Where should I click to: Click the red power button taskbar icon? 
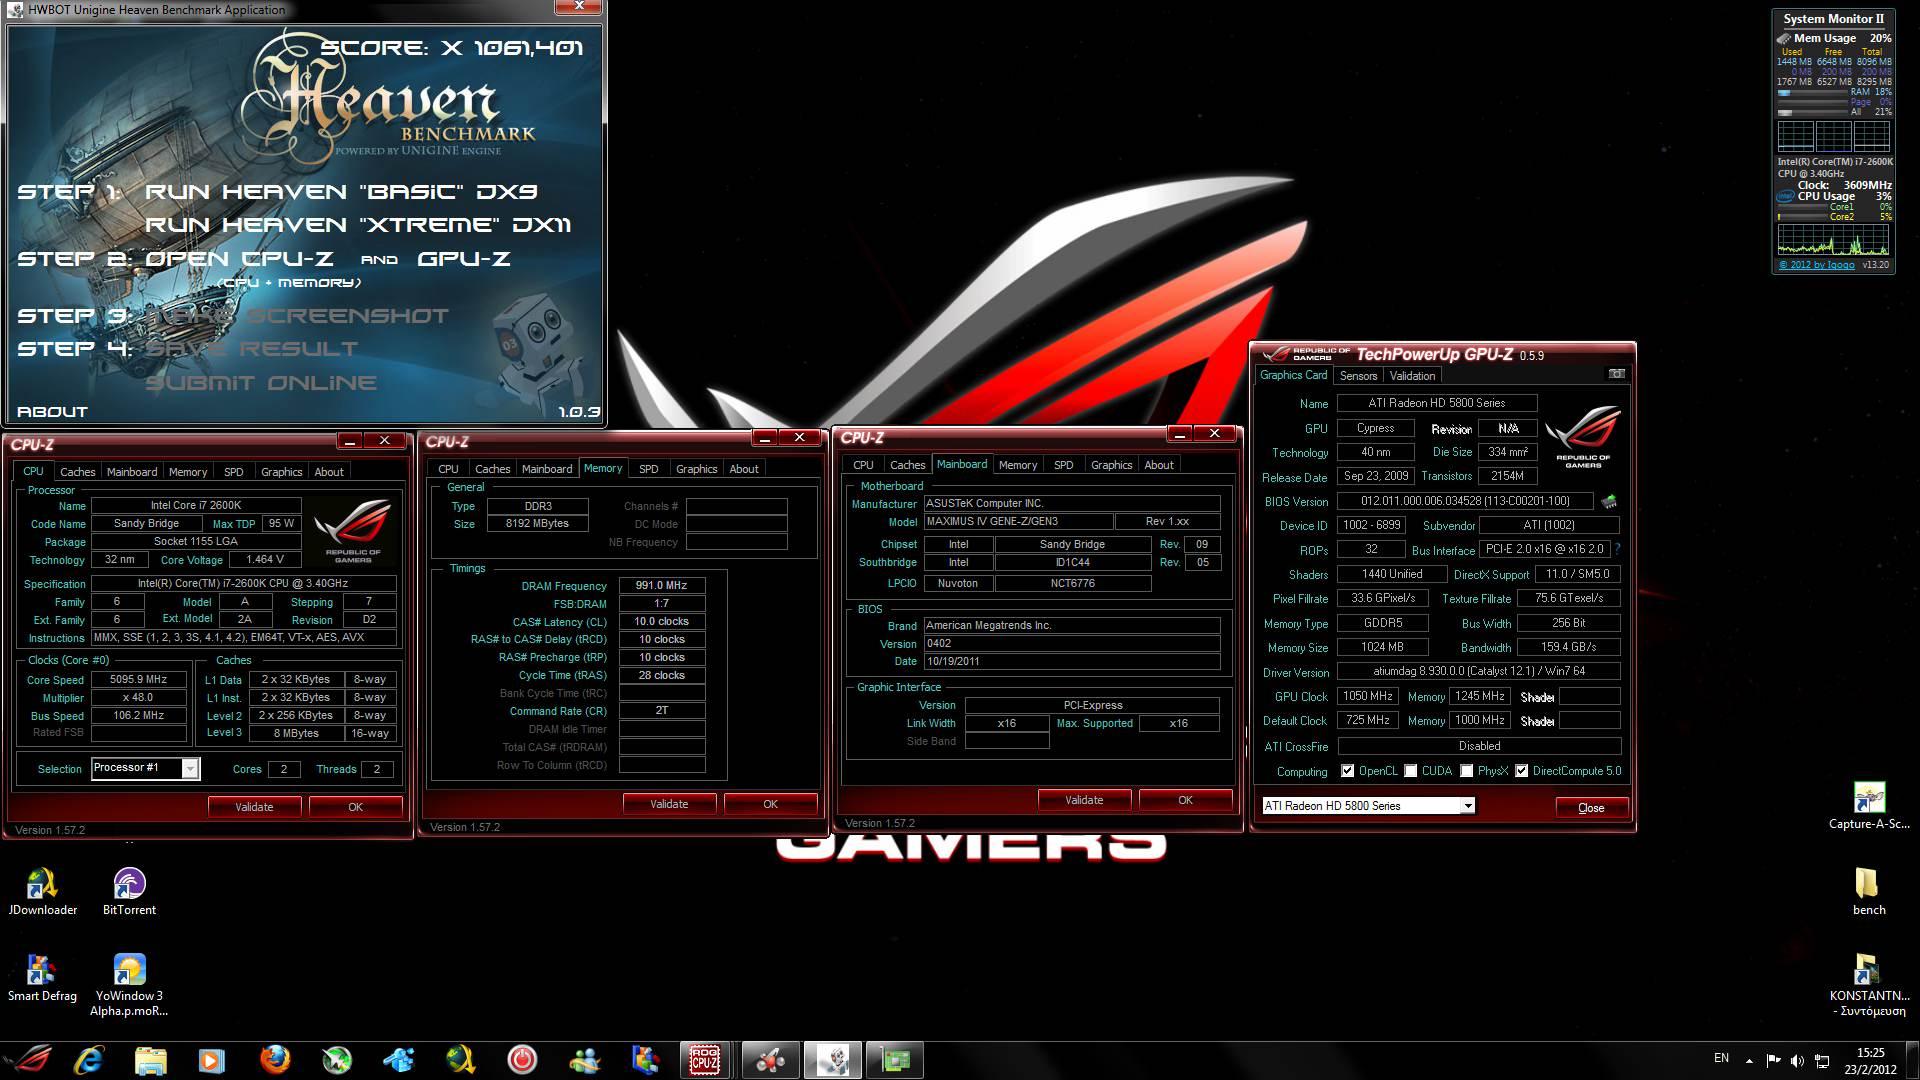pyautogui.click(x=522, y=1060)
